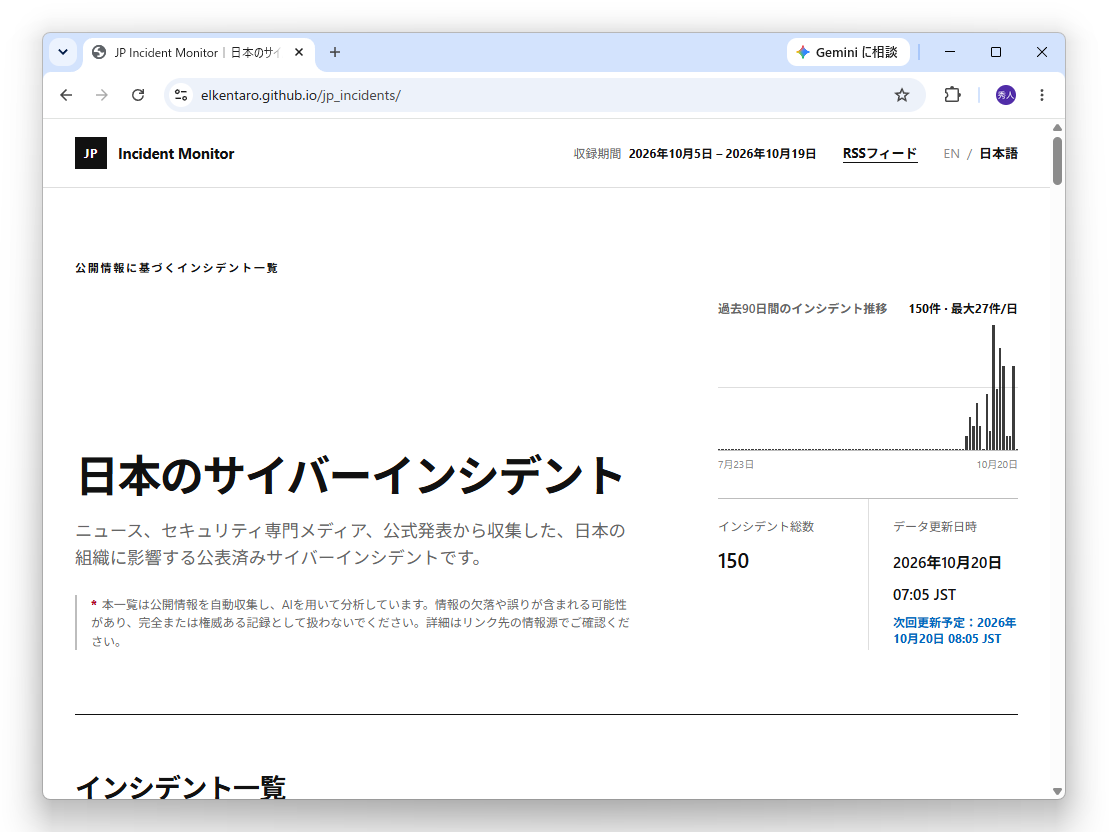The image size is (1109, 832).
Task: Click the 150件・最大27件/日 label
Action: (x=963, y=308)
